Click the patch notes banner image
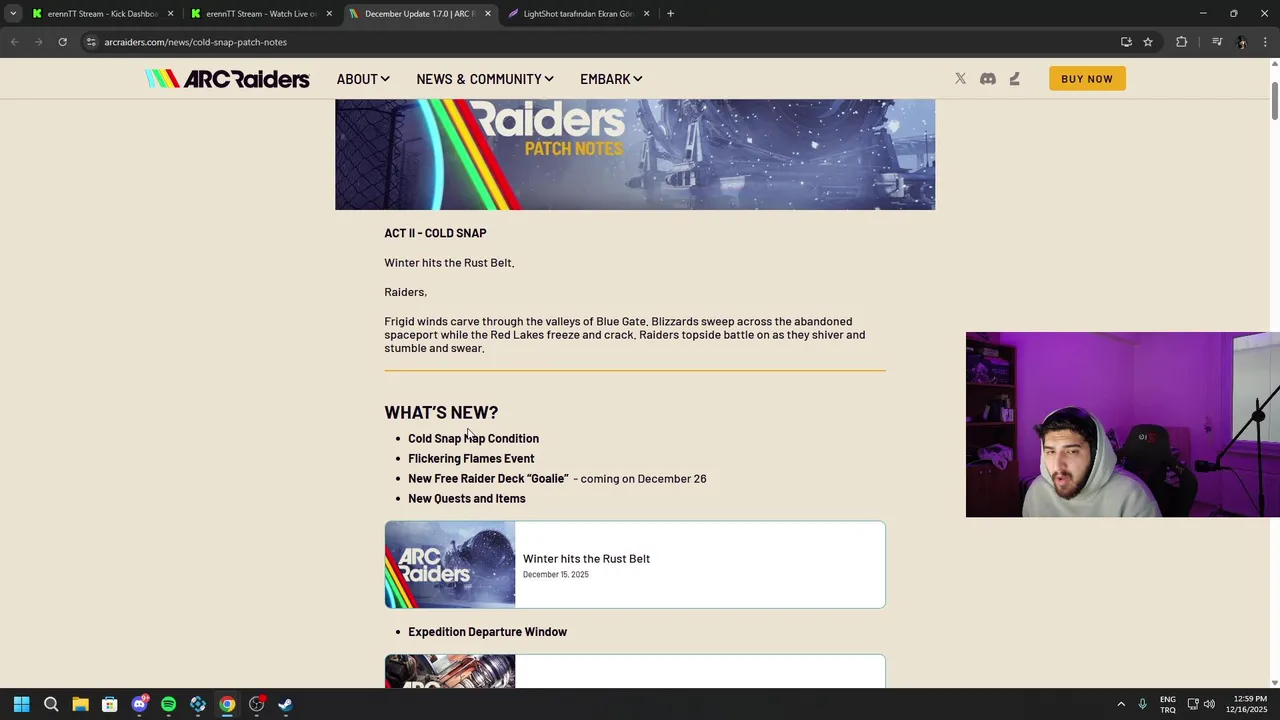The height and width of the screenshot is (720, 1280). click(x=635, y=154)
